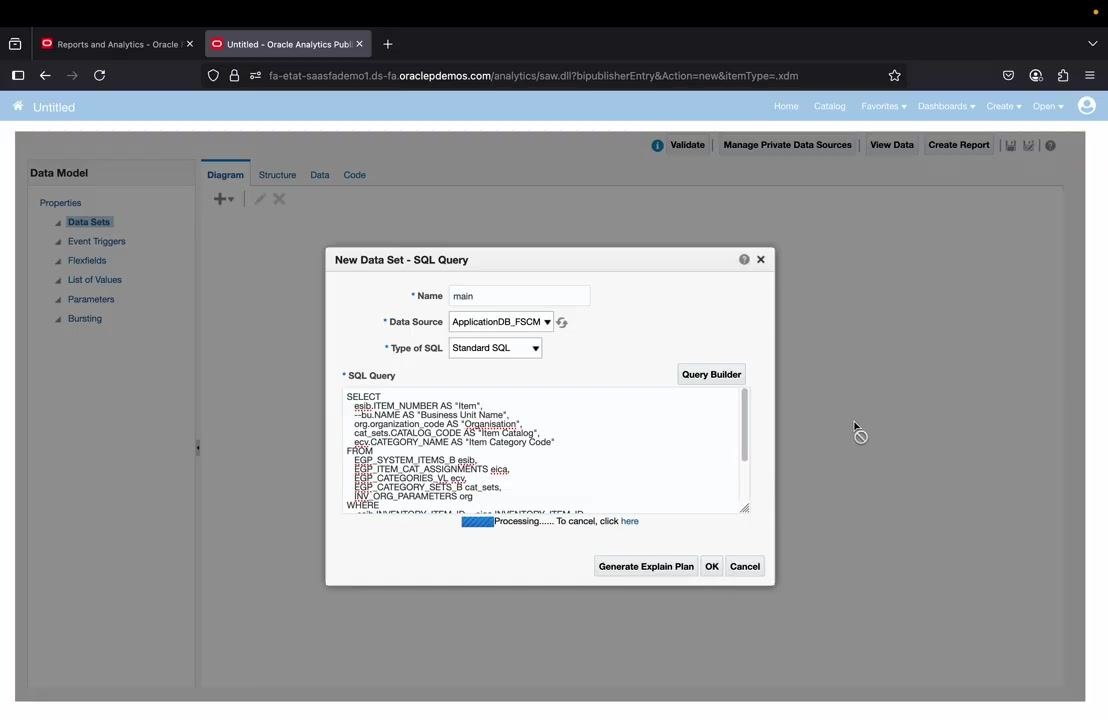Select the Diagram tab

tap(225, 175)
